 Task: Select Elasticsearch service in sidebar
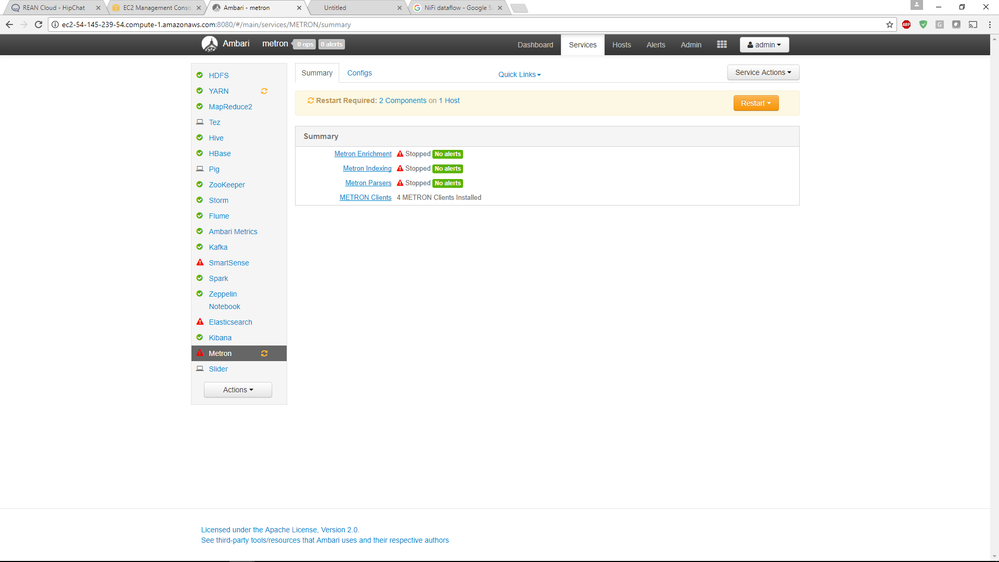[x=230, y=322]
